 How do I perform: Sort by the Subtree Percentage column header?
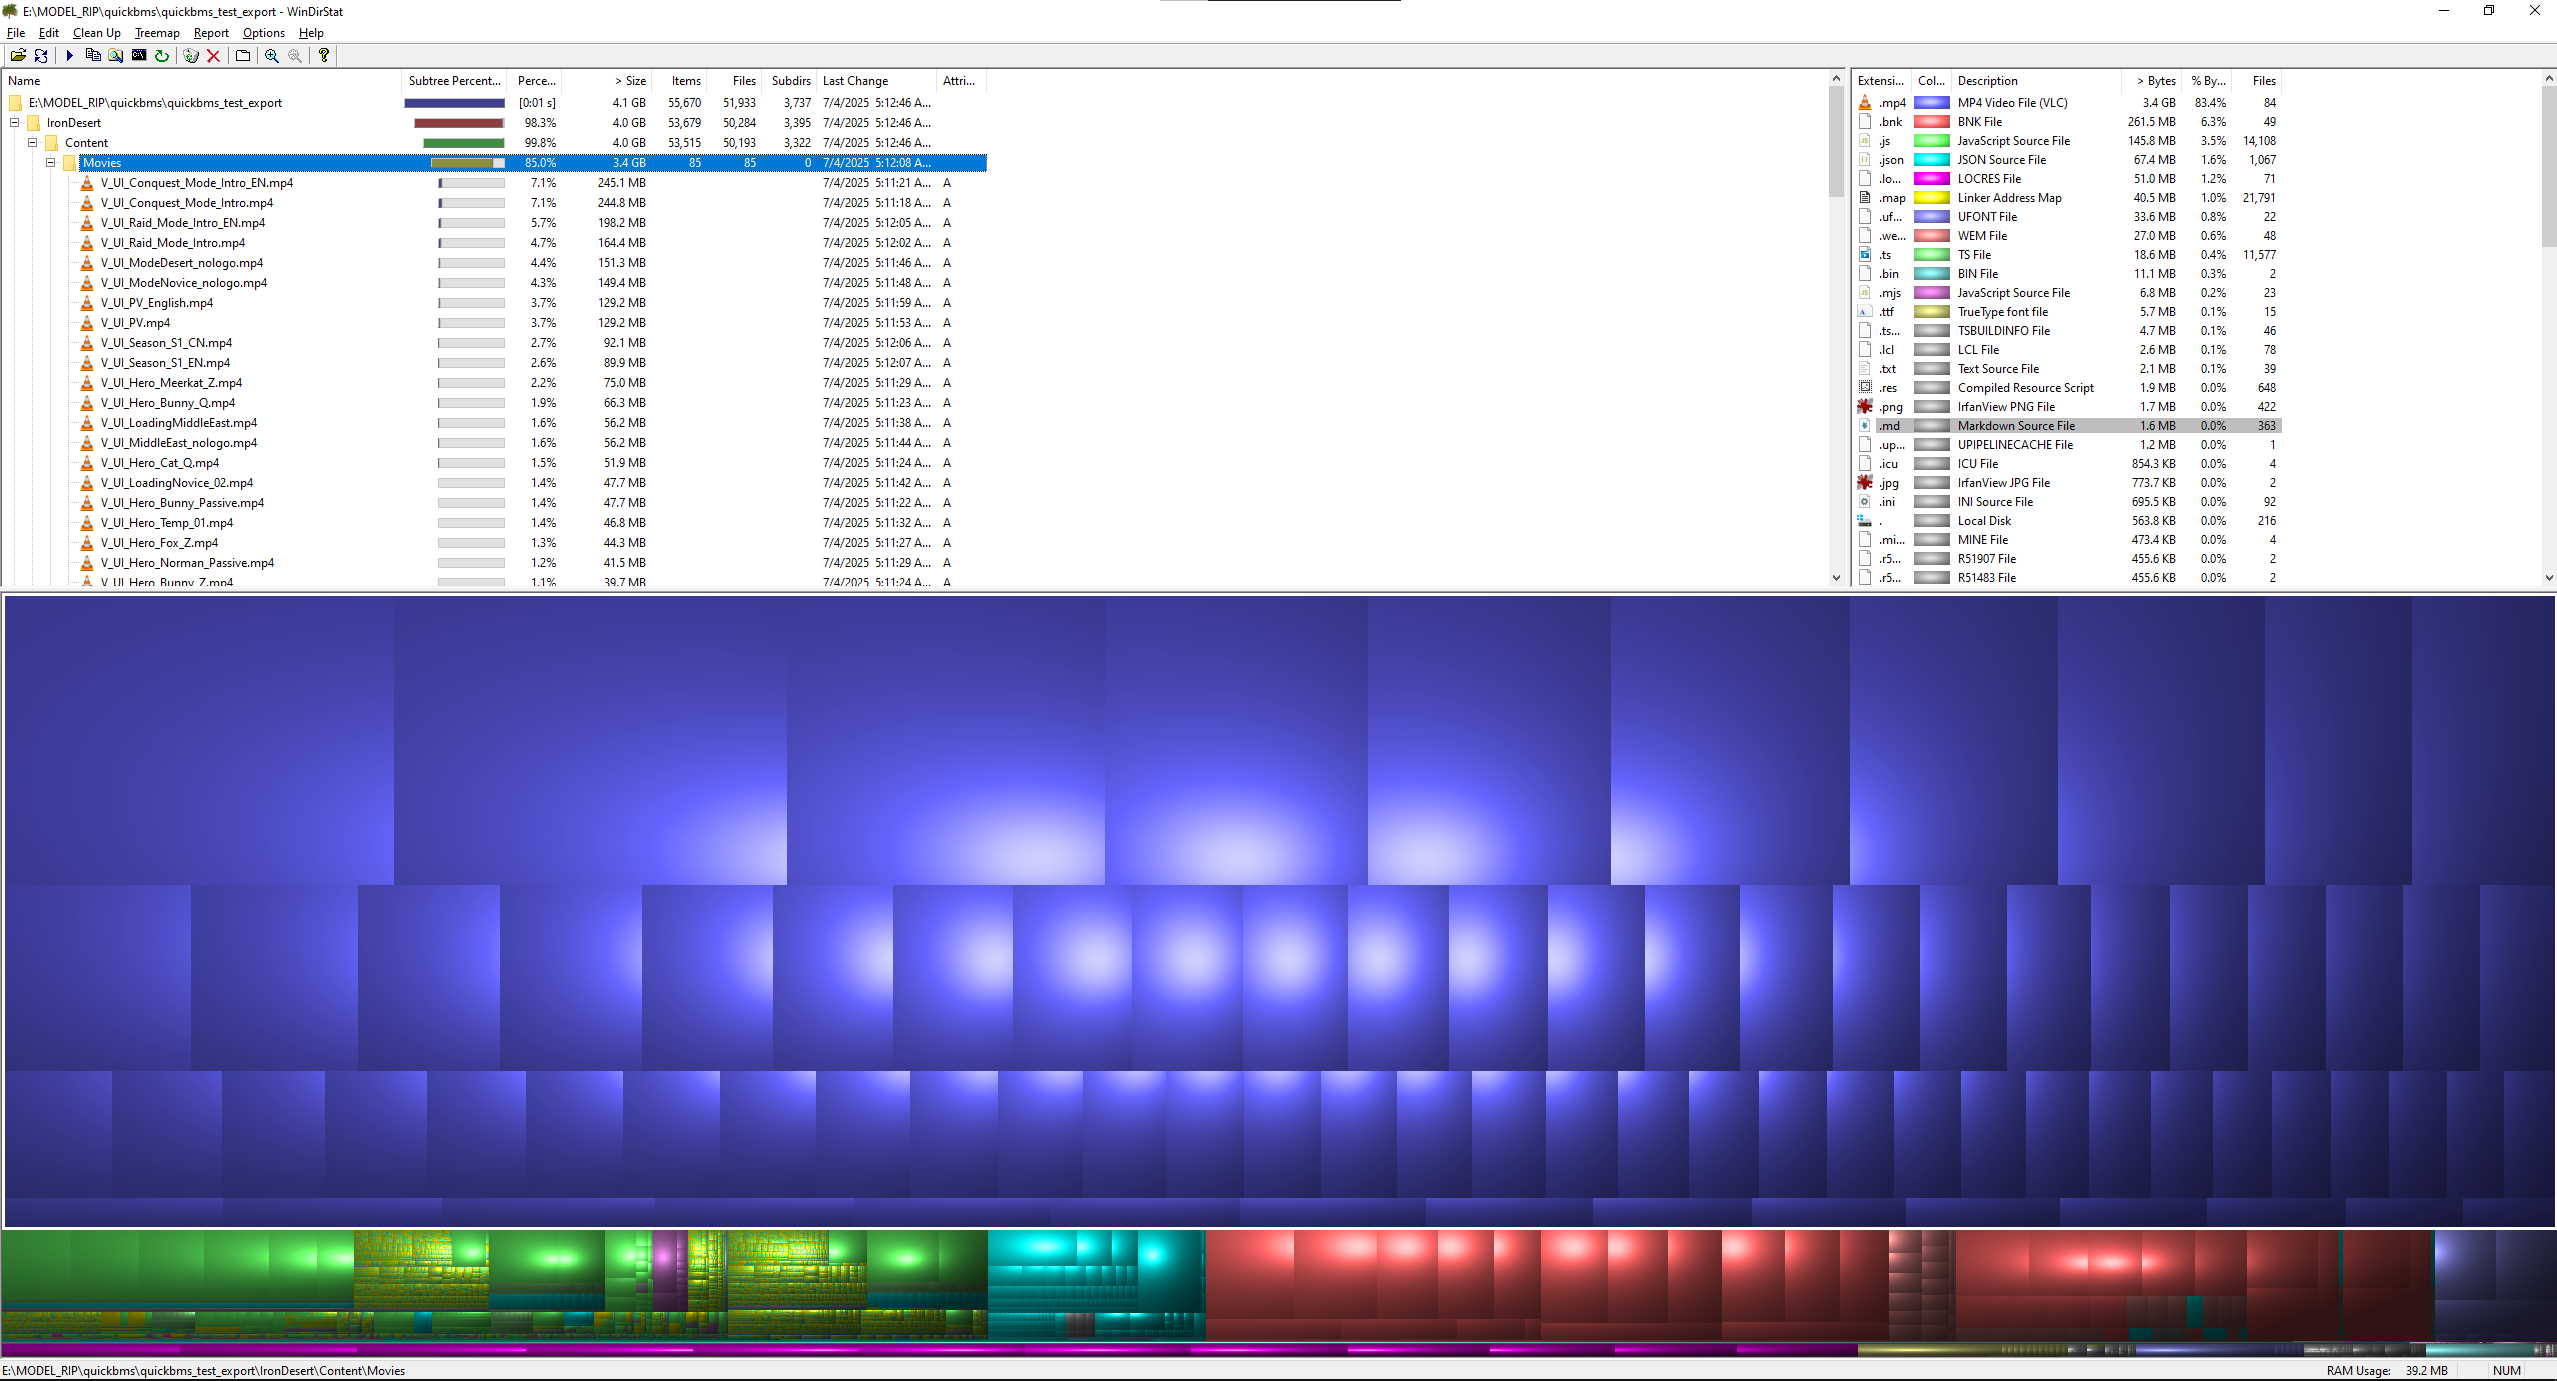[454, 81]
